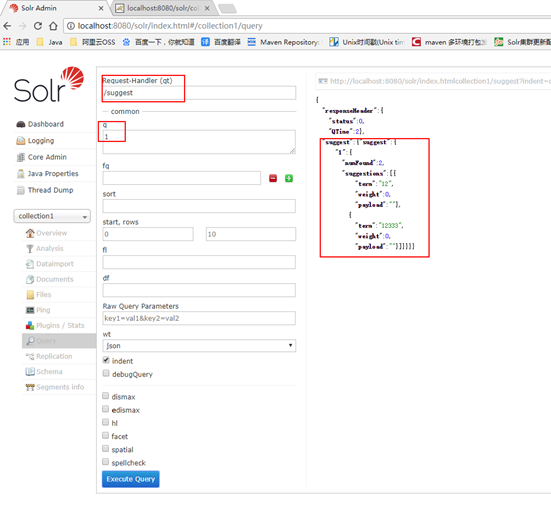Click the Execute Query button
The width and height of the screenshot is (551, 510).
tap(131, 479)
